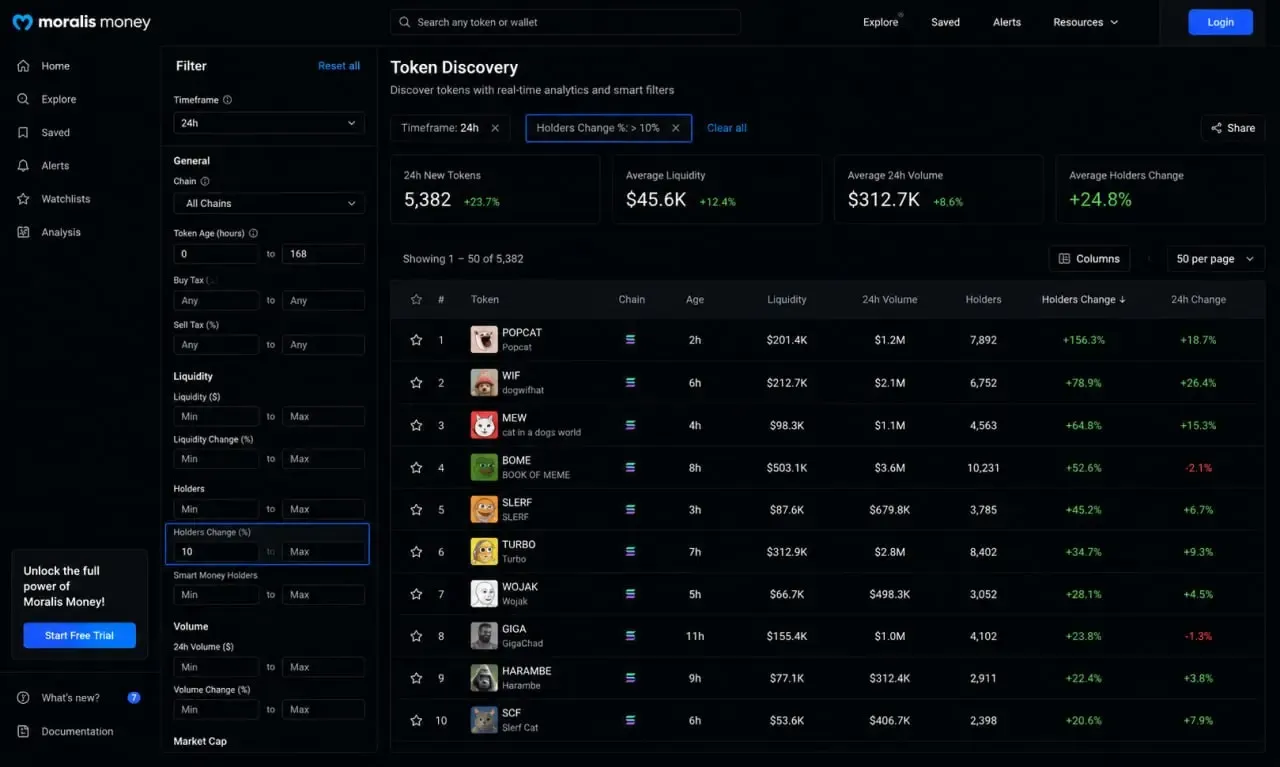Image resolution: width=1280 pixels, height=767 pixels.
Task: Click the Documentation icon in sidebar
Action: tap(23, 731)
